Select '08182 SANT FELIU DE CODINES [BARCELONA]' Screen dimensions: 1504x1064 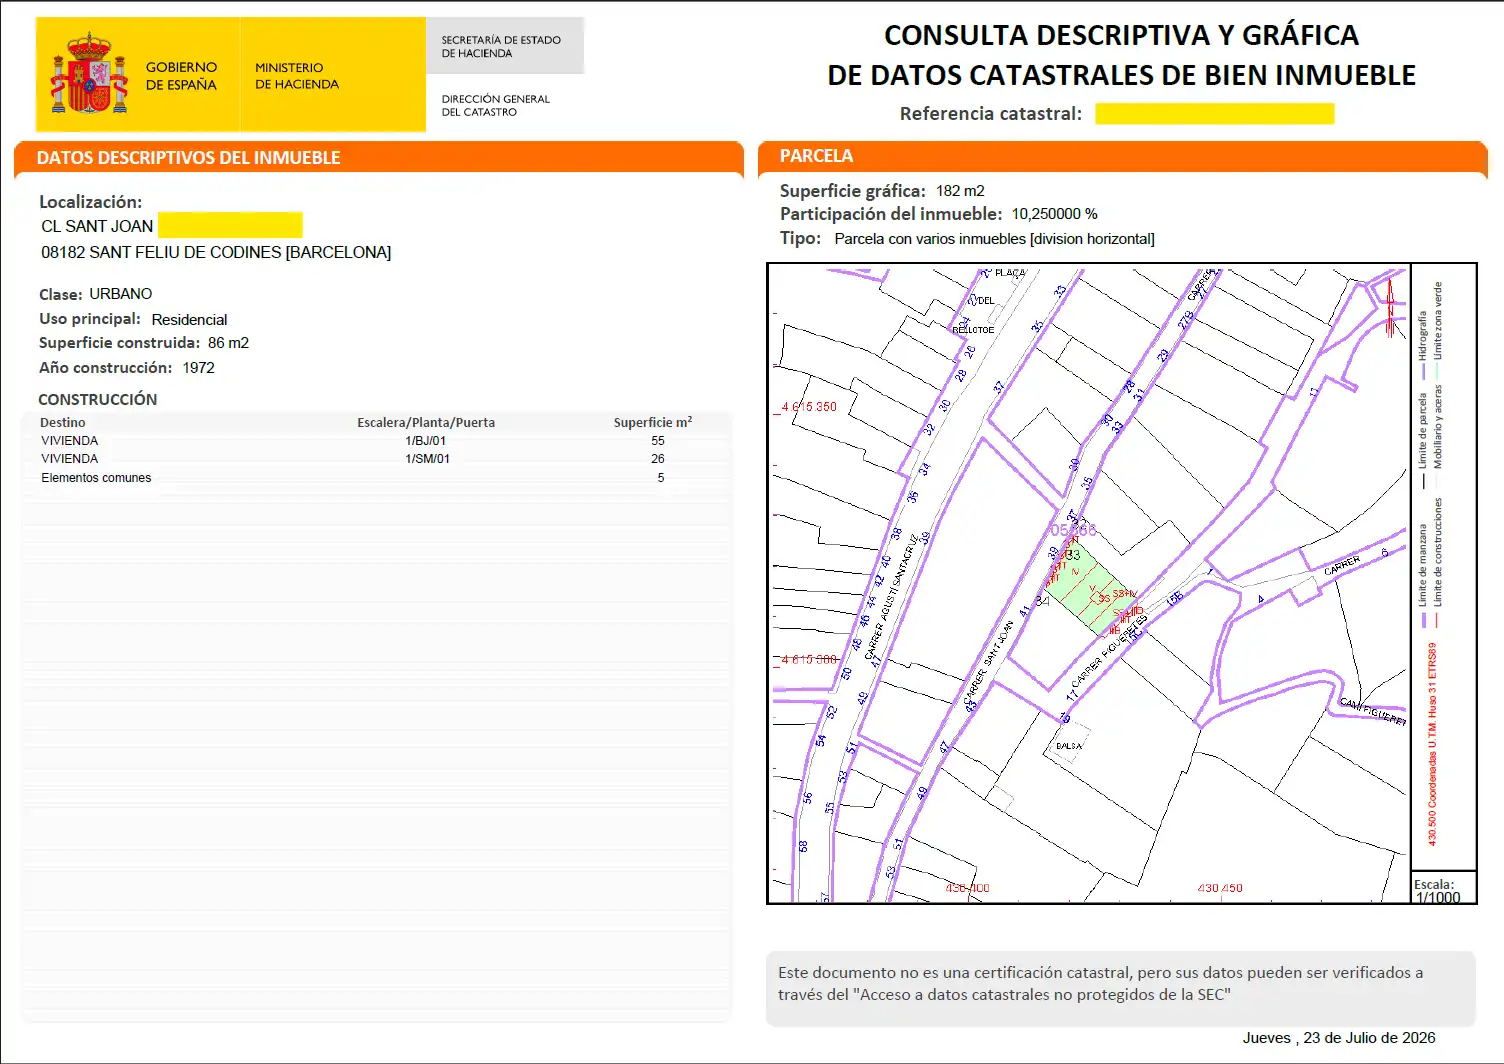[x=216, y=252]
